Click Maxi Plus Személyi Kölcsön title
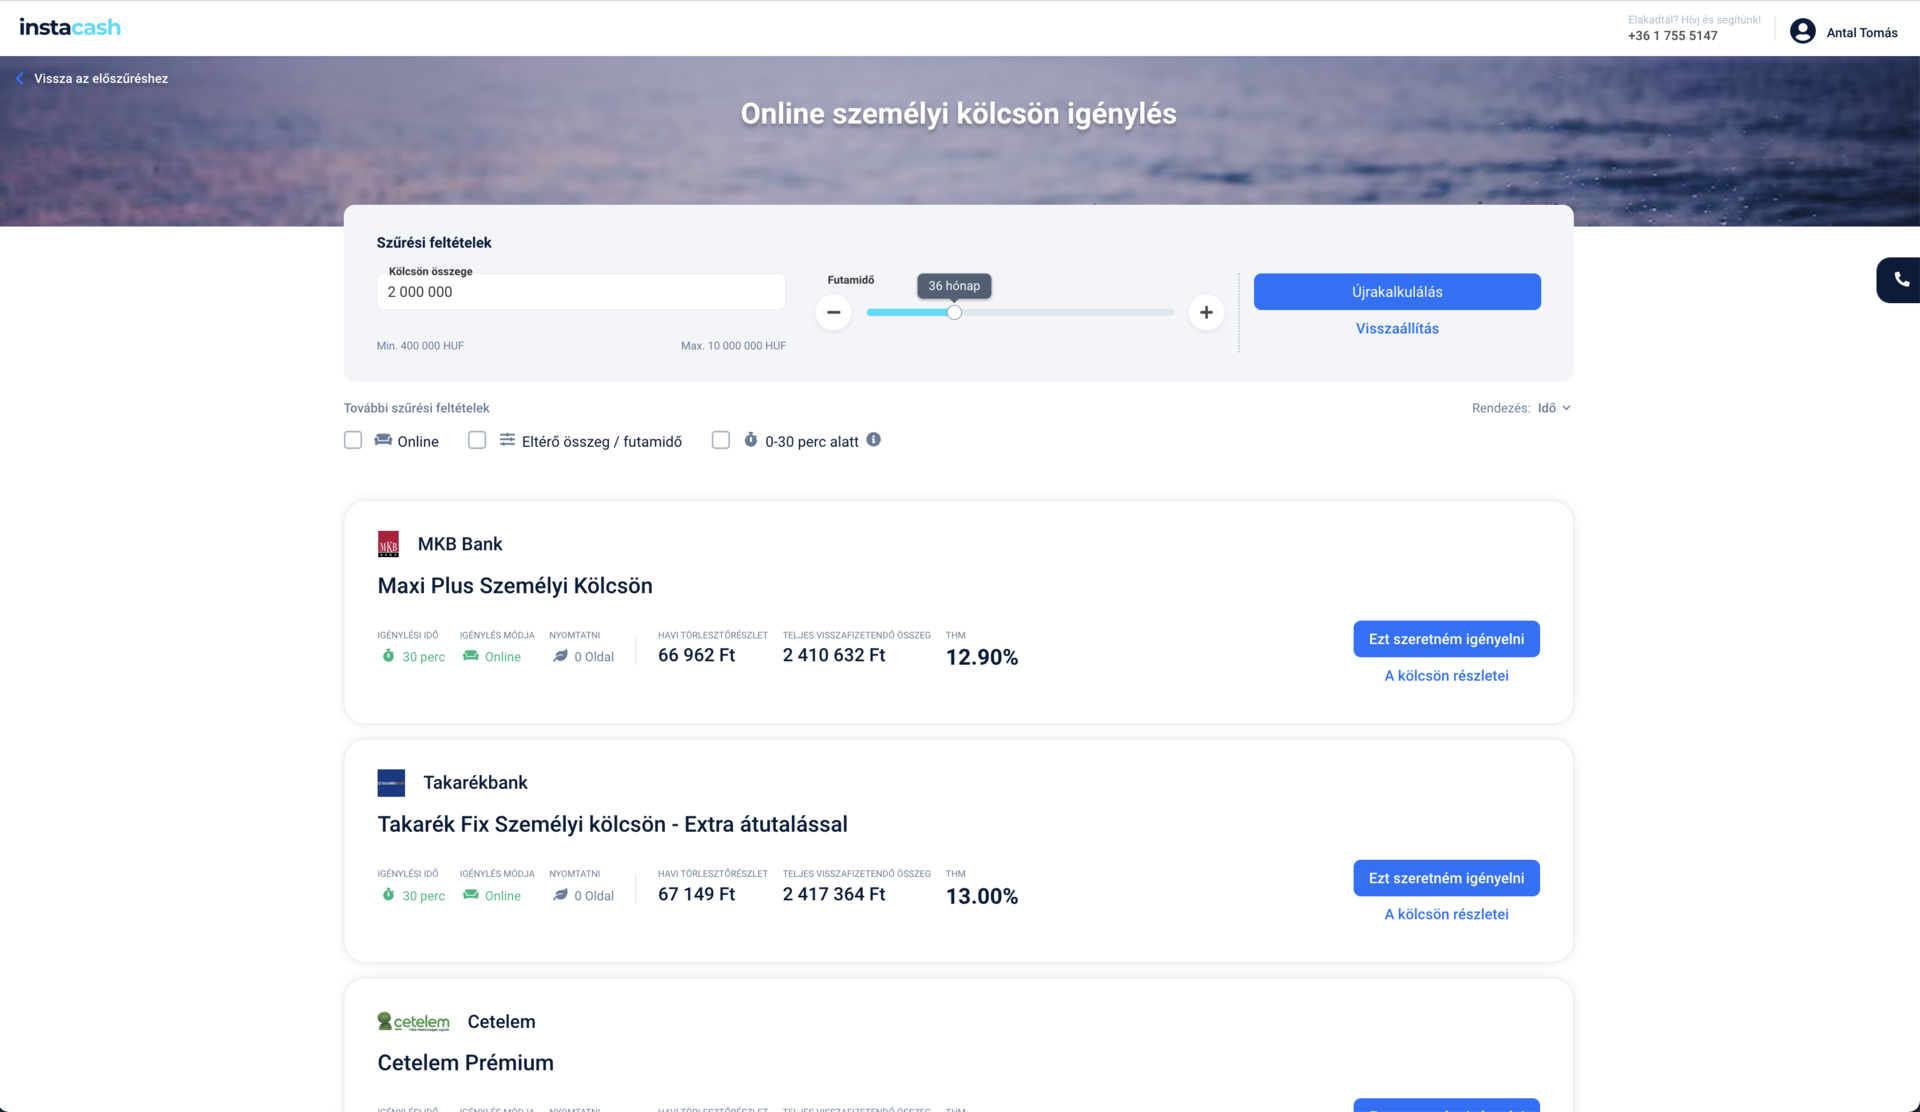1920x1112 pixels. [x=515, y=586]
